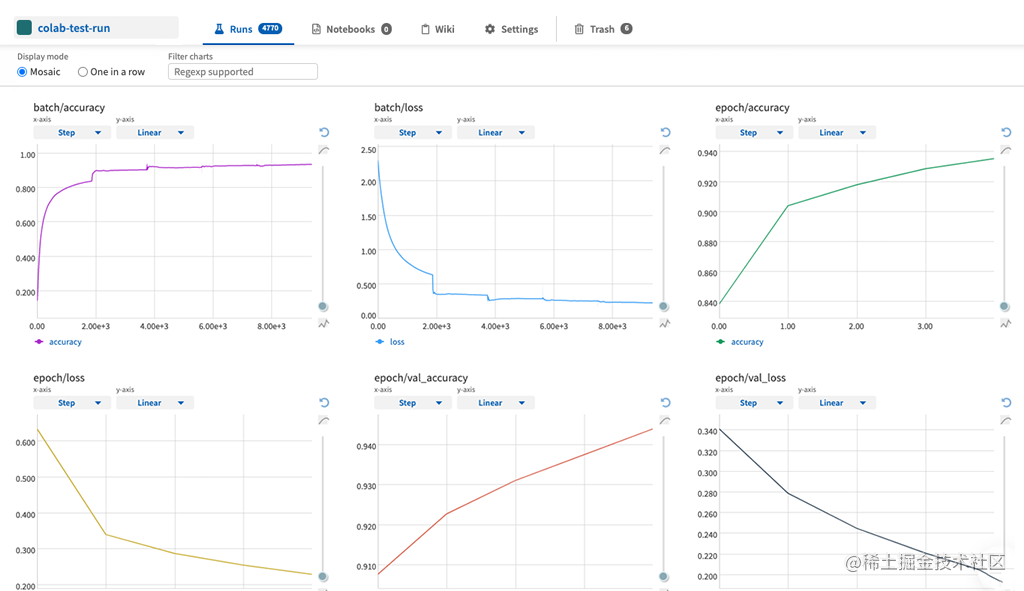Open the Notebooks tab
This screenshot has height=591, width=1024.
coord(351,29)
